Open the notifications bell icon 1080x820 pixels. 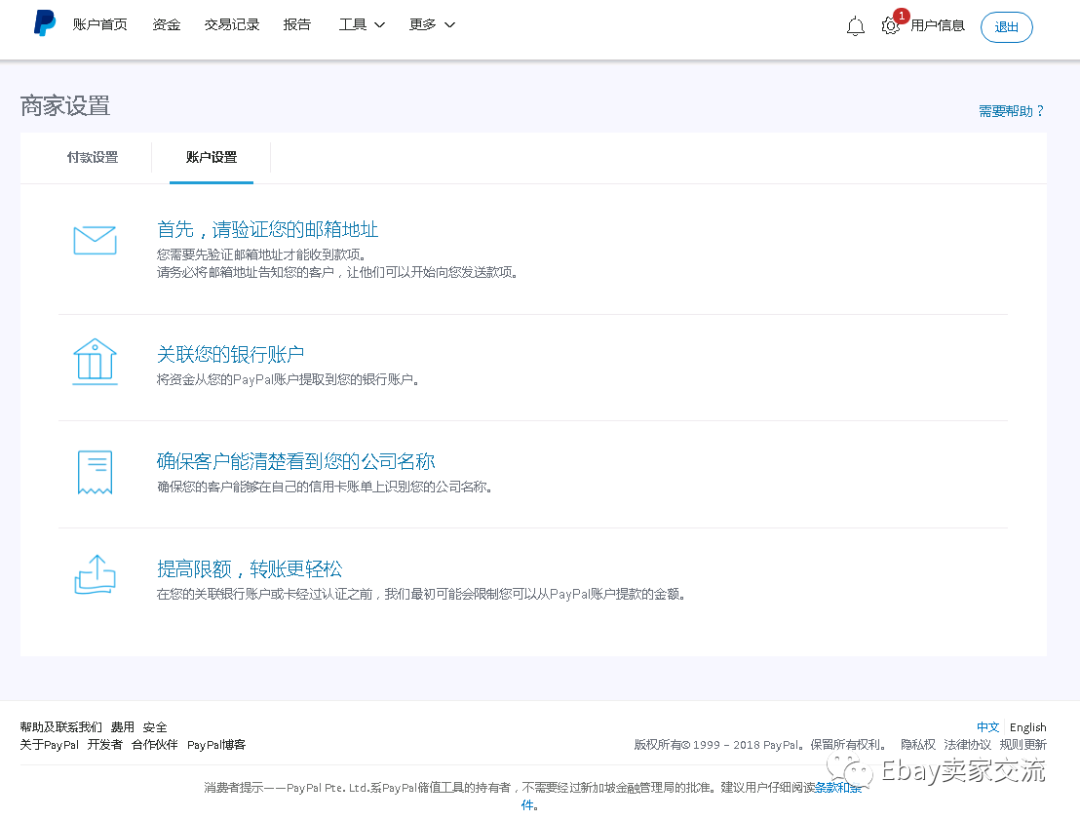click(855, 26)
